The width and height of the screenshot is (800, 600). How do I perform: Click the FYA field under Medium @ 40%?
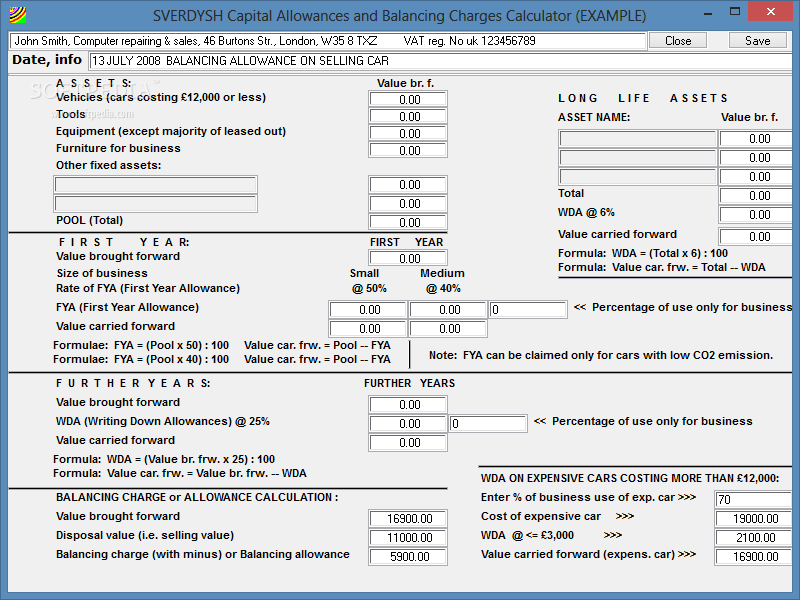(447, 310)
